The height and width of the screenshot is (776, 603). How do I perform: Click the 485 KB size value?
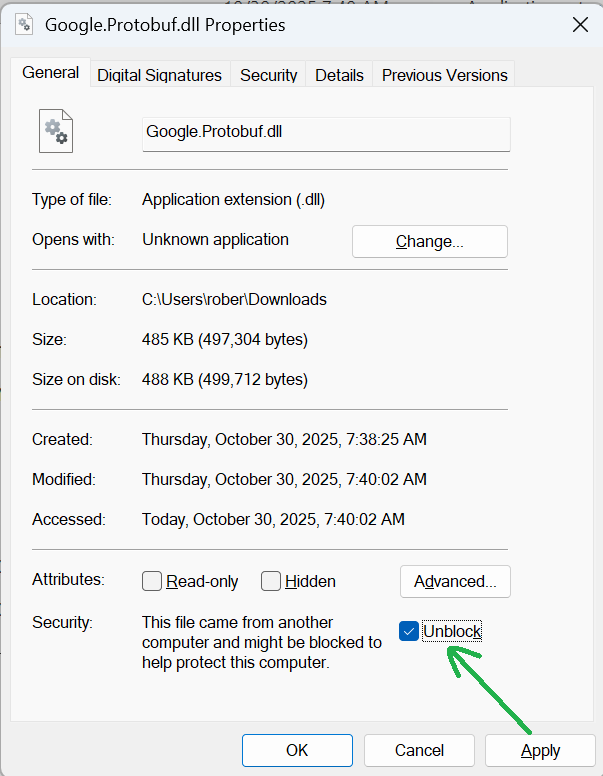225,340
